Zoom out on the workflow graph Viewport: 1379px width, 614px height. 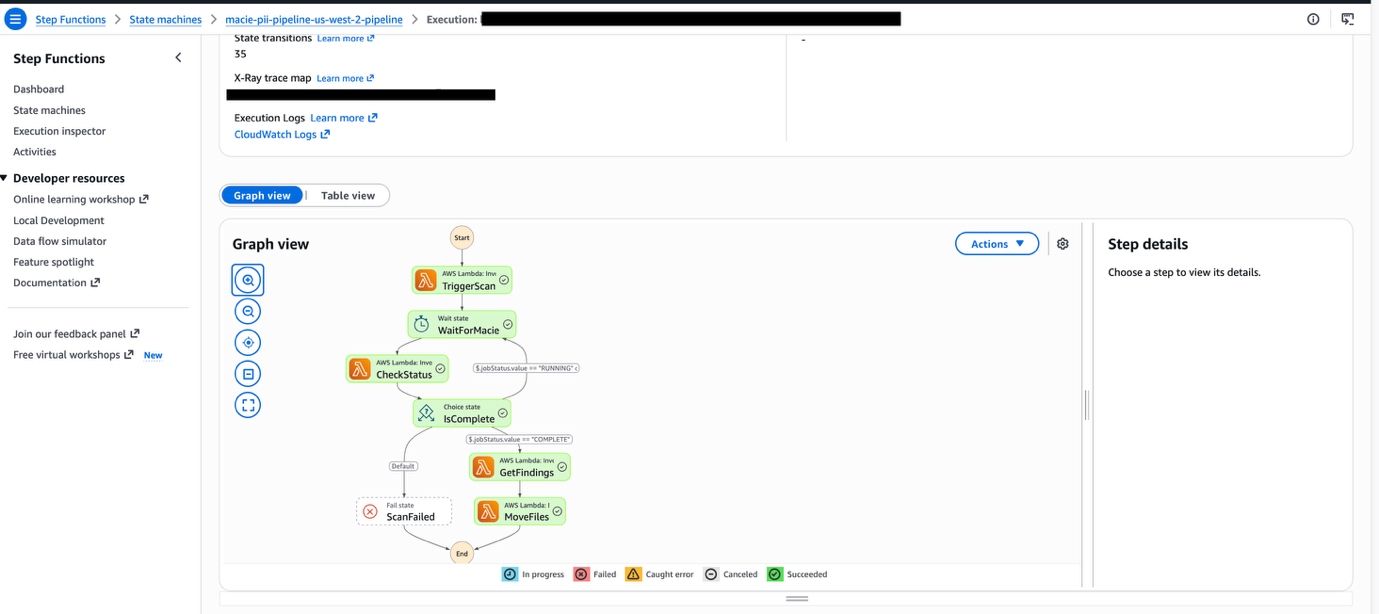pyautogui.click(x=248, y=311)
